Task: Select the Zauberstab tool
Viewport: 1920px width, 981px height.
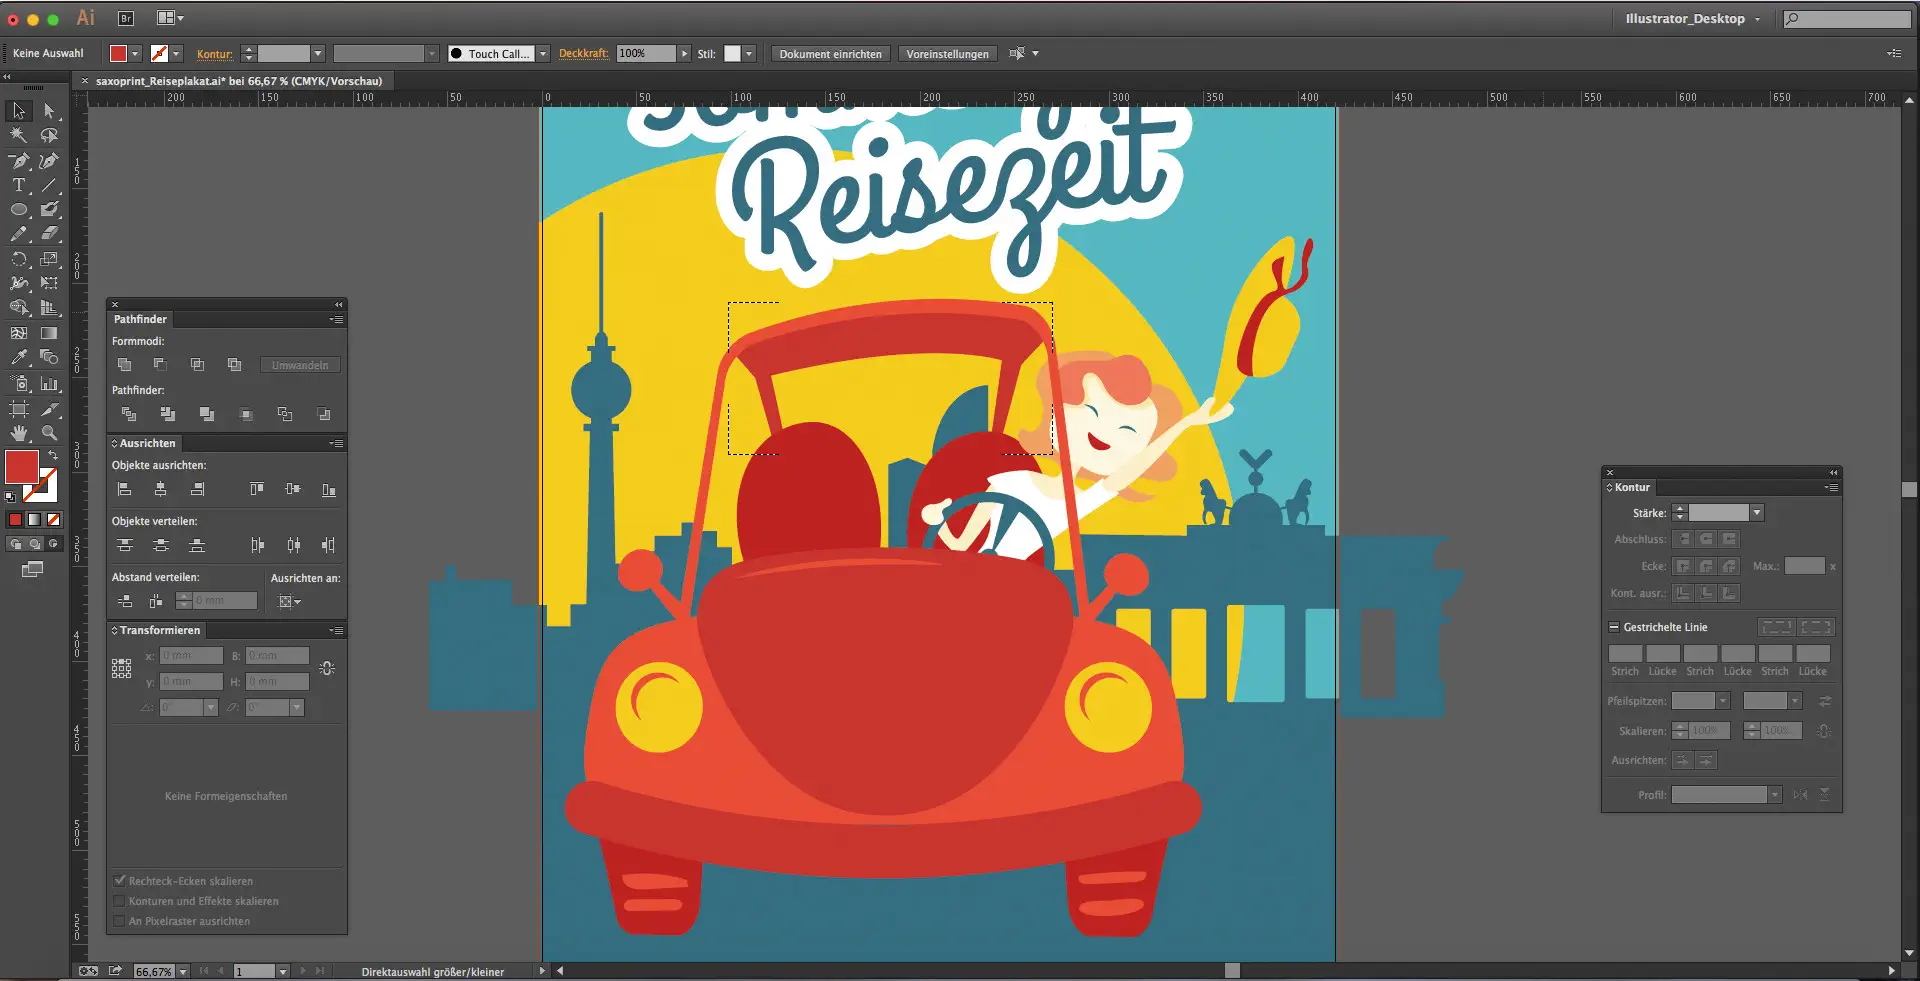Action: pos(18,135)
